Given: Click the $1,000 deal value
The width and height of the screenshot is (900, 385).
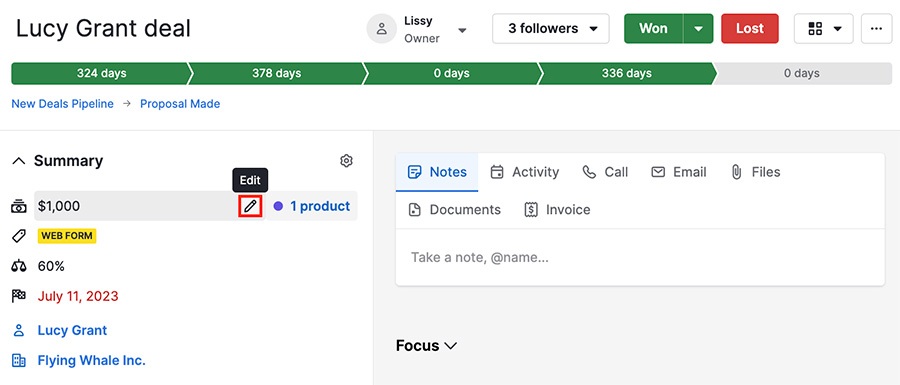Looking at the screenshot, I should (59, 207).
